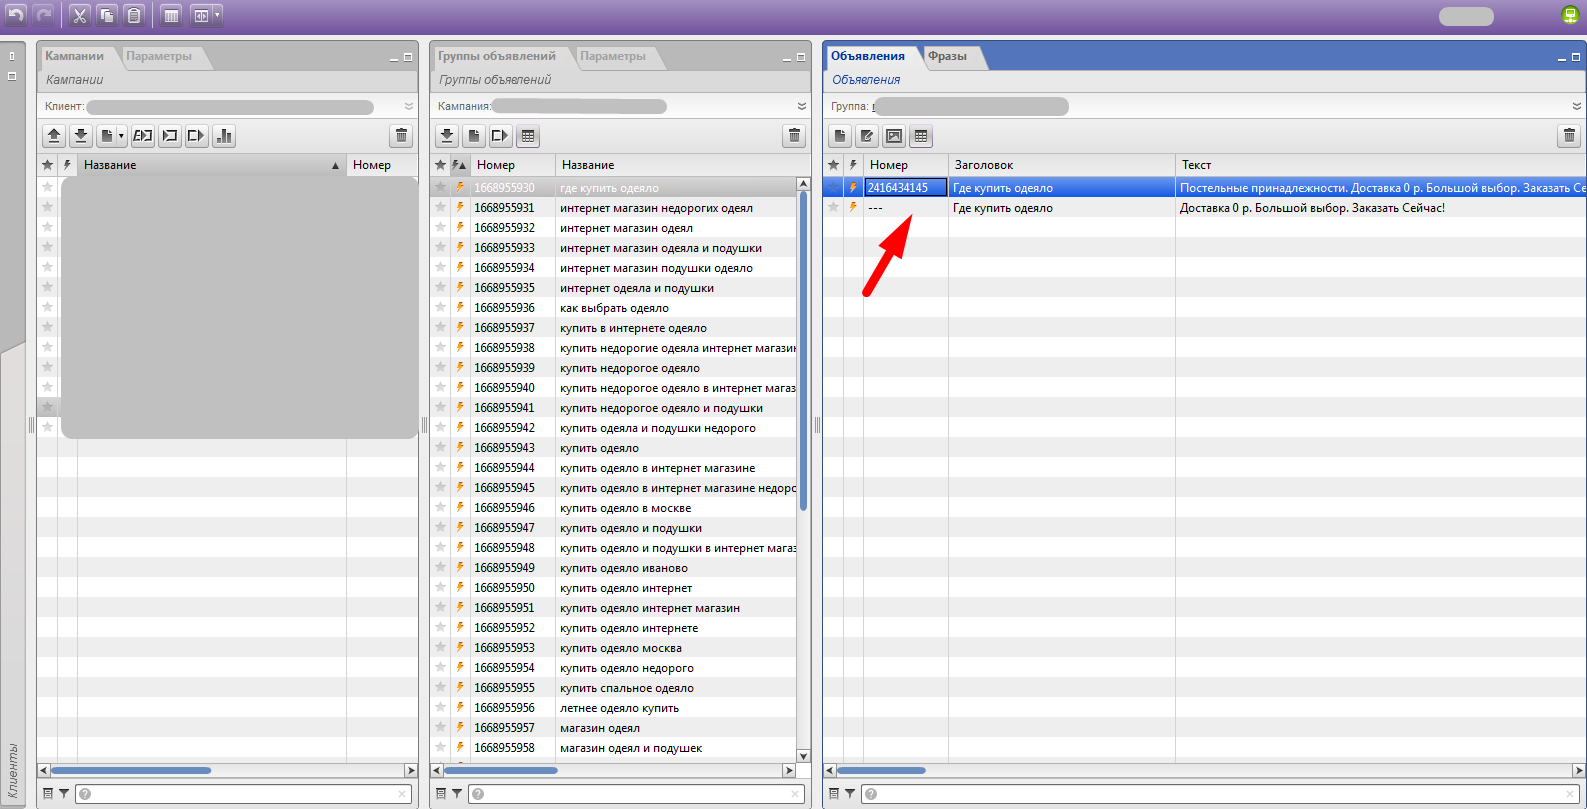Open the statistics bar chart icon
1587x809 pixels.
[x=224, y=136]
